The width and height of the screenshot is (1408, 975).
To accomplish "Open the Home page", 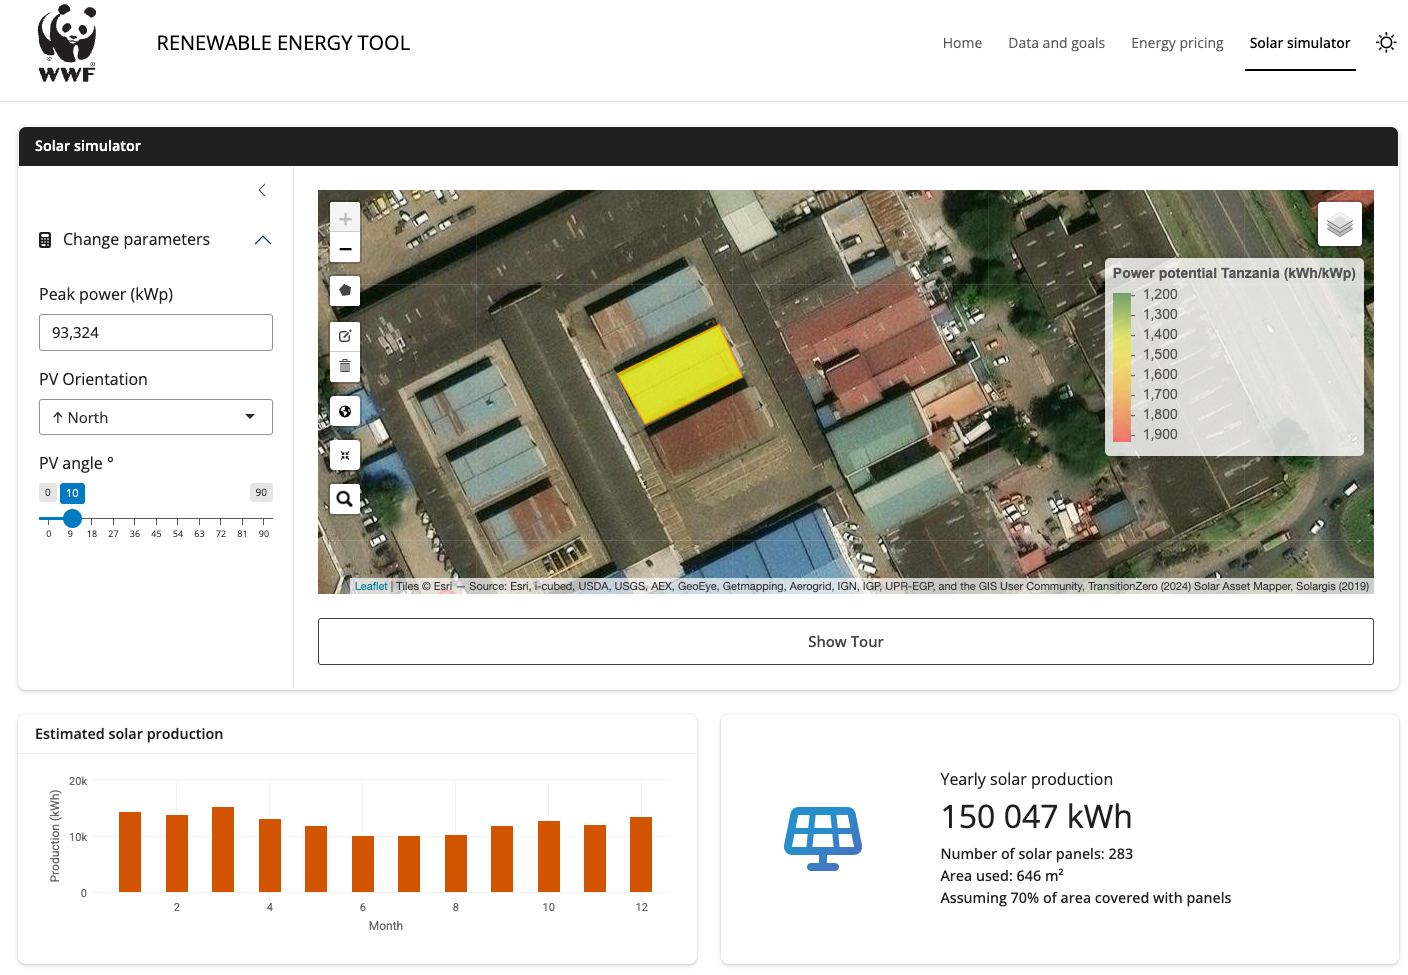I will pos(962,43).
